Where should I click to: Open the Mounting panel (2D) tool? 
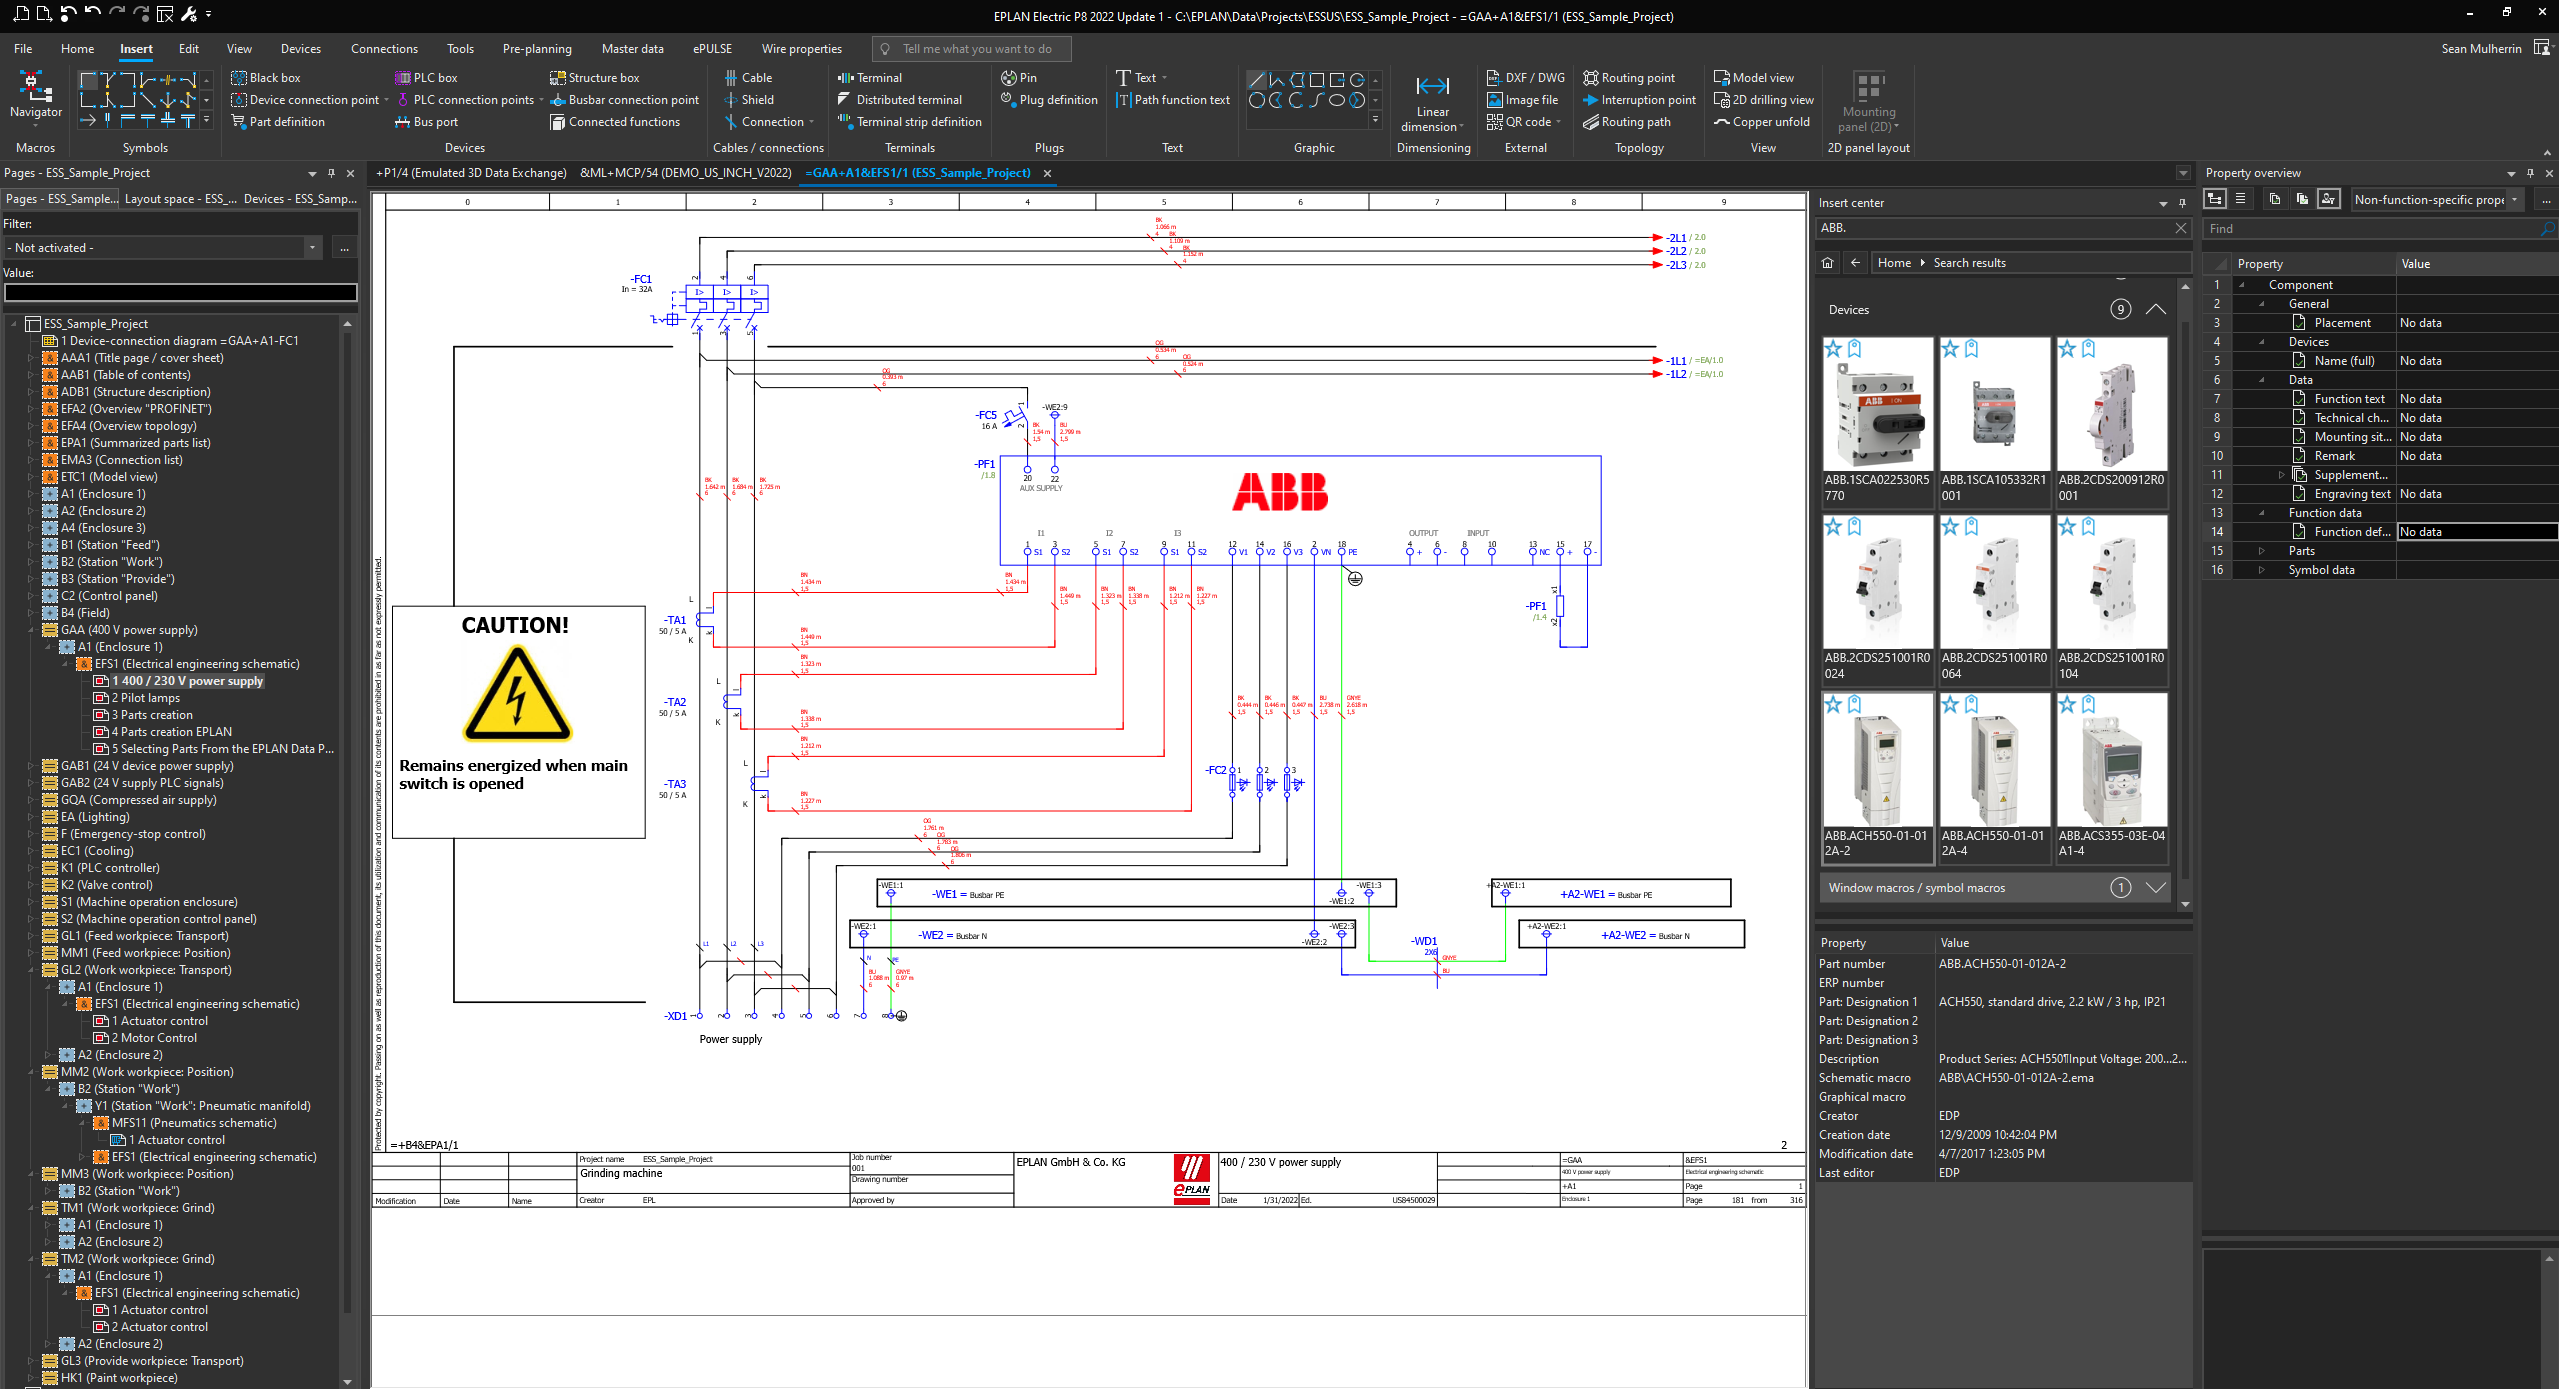(x=1868, y=100)
